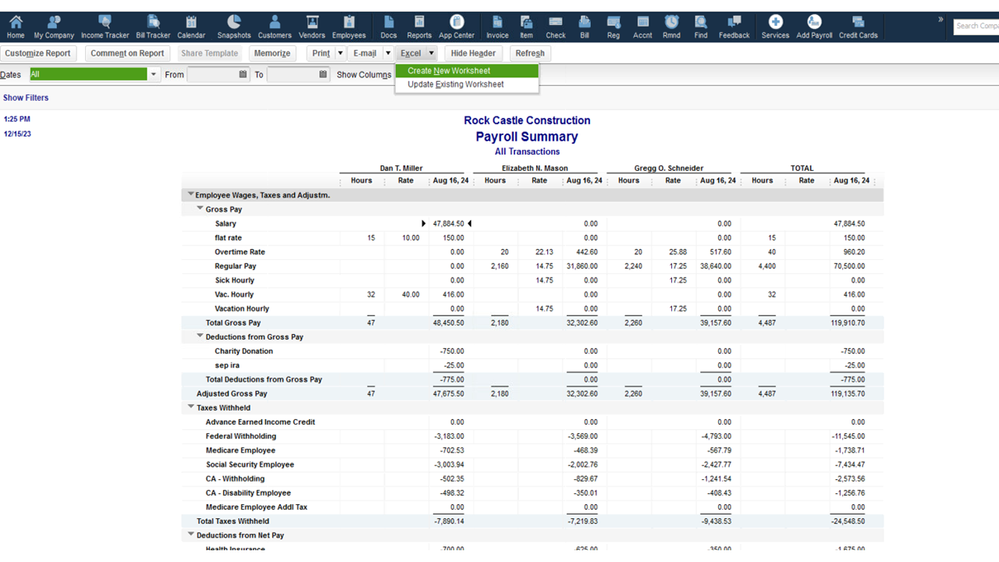
Task: Click the Customize Report button
Action: tap(38, 54)
